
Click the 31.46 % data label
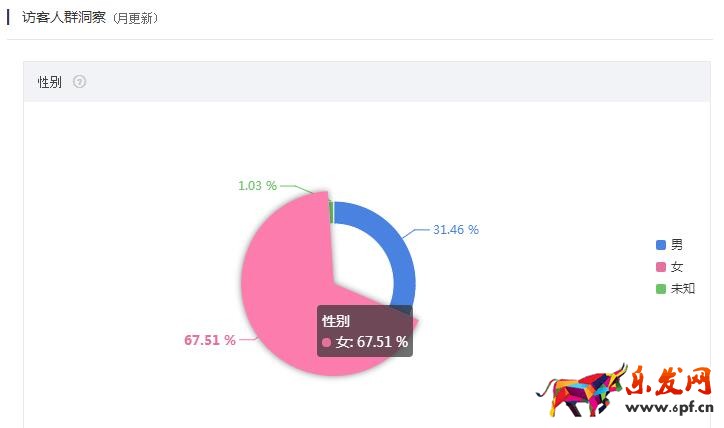coord(455,230)
